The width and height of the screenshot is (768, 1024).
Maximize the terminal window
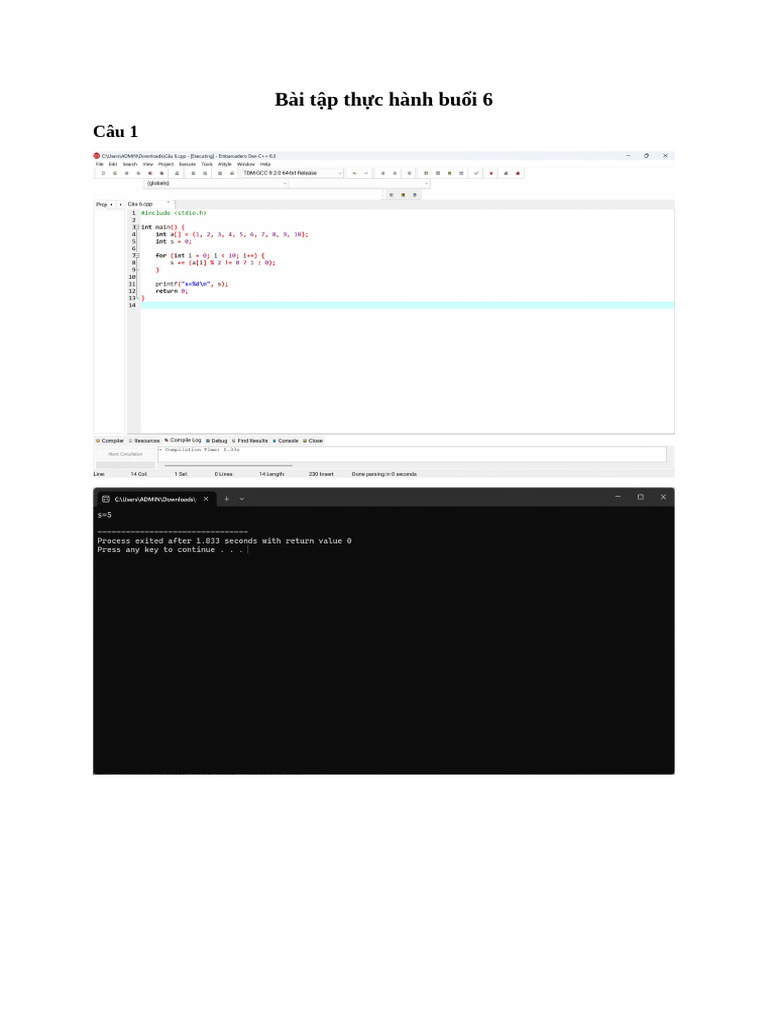point(641,497)
